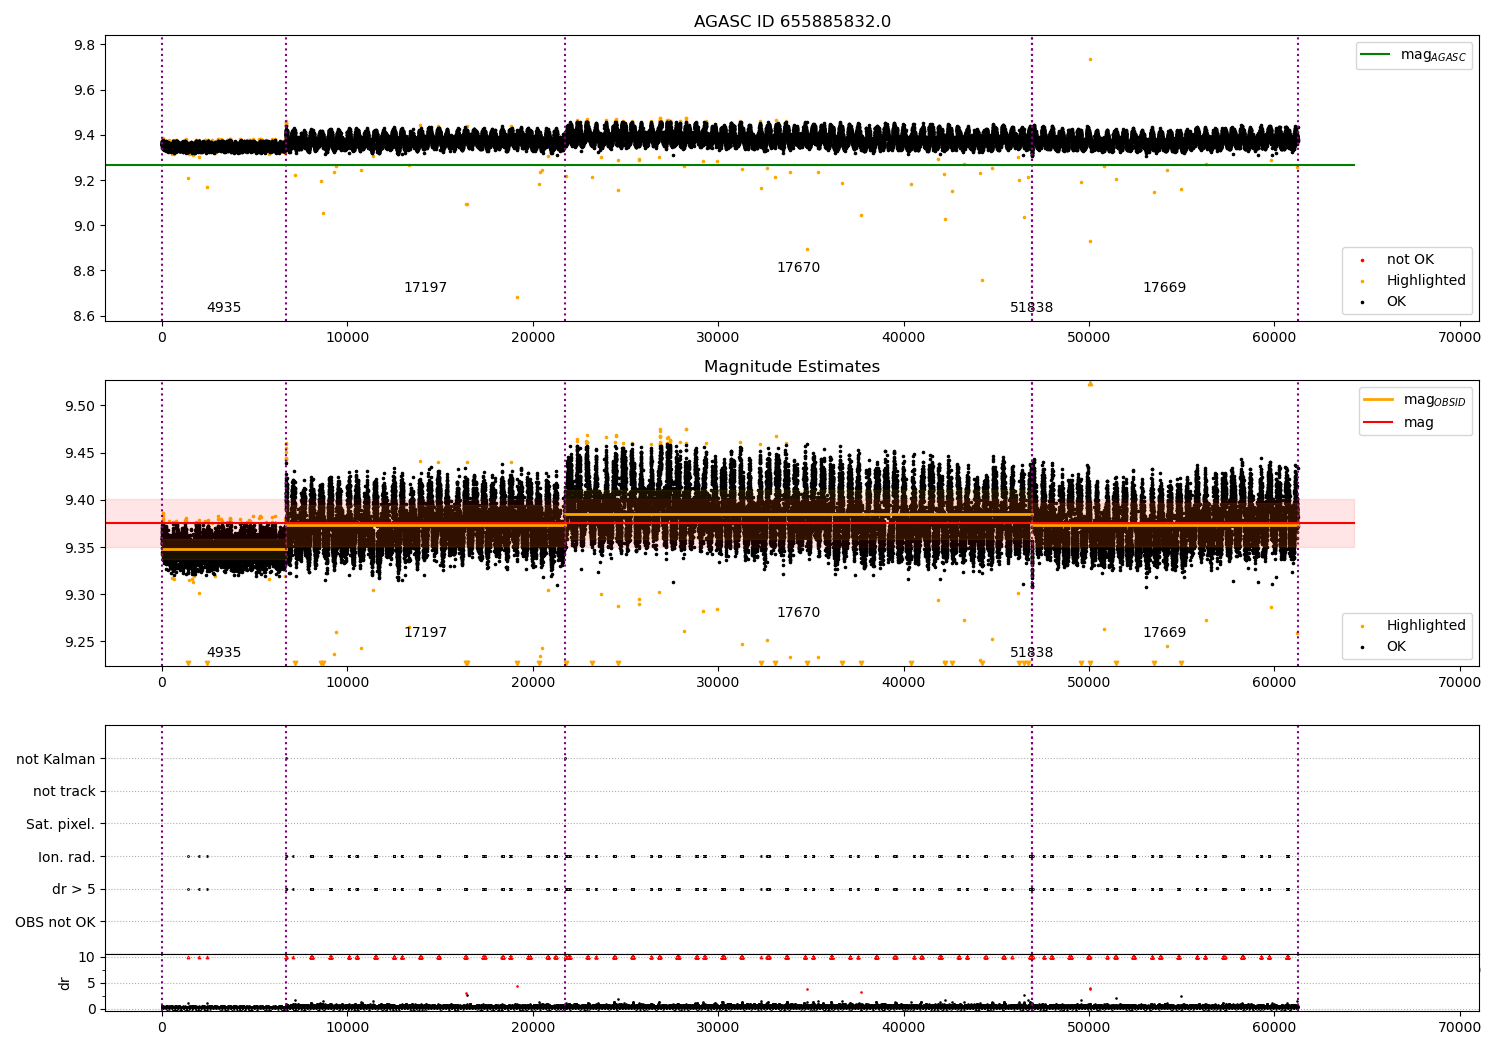Click the title 'AGASC ID 655885832.0'

point(792,22)
